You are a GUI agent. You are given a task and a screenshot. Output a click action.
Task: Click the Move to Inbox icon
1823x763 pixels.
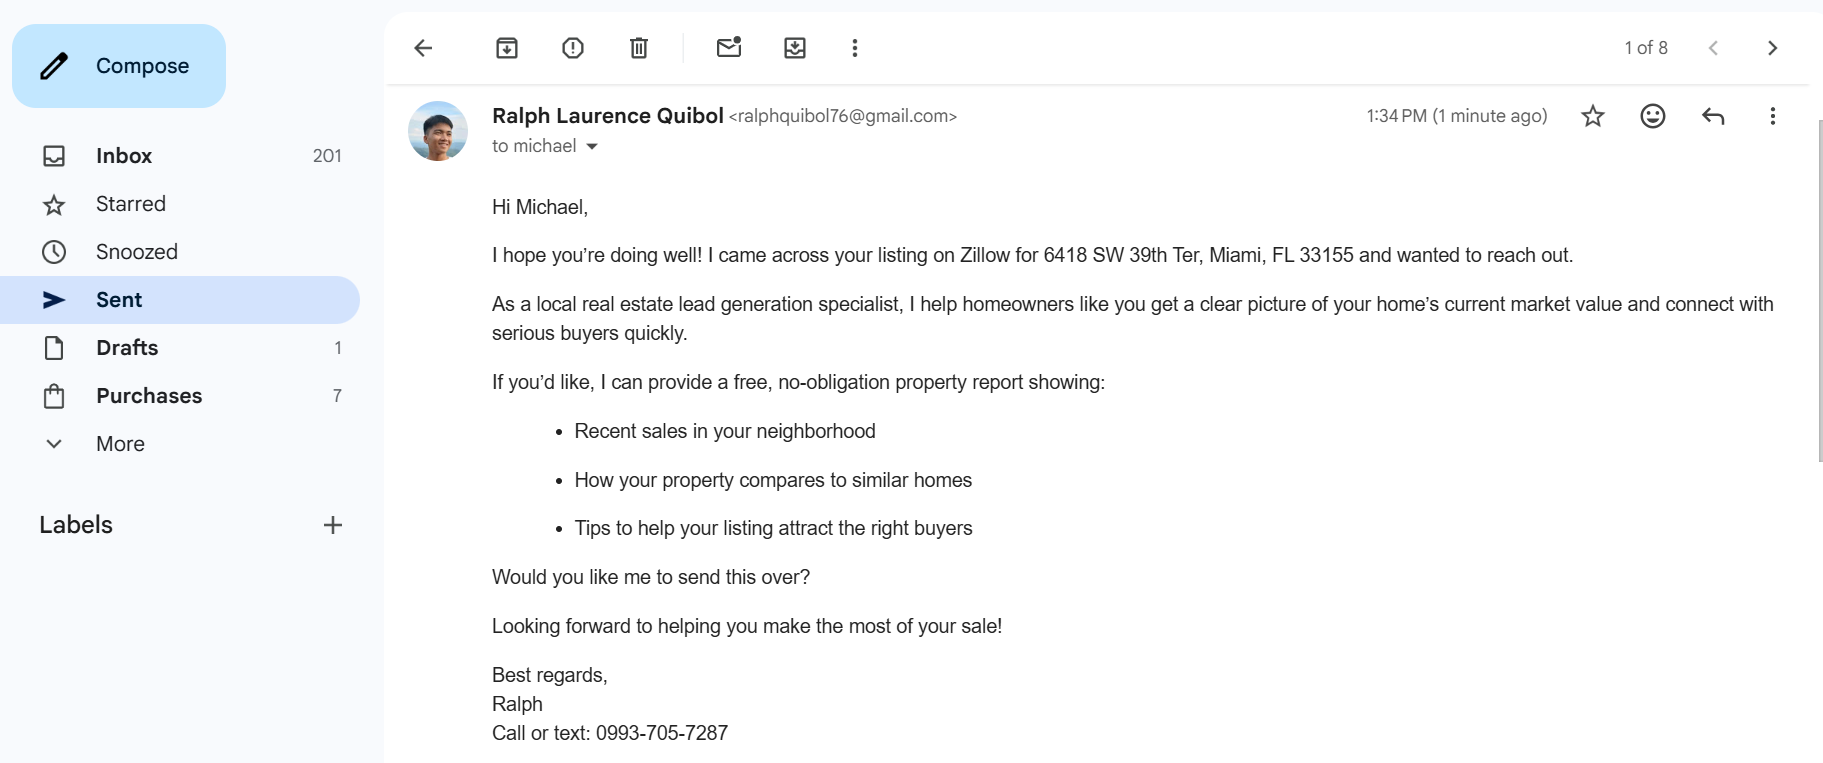click(x=795, y=48)
